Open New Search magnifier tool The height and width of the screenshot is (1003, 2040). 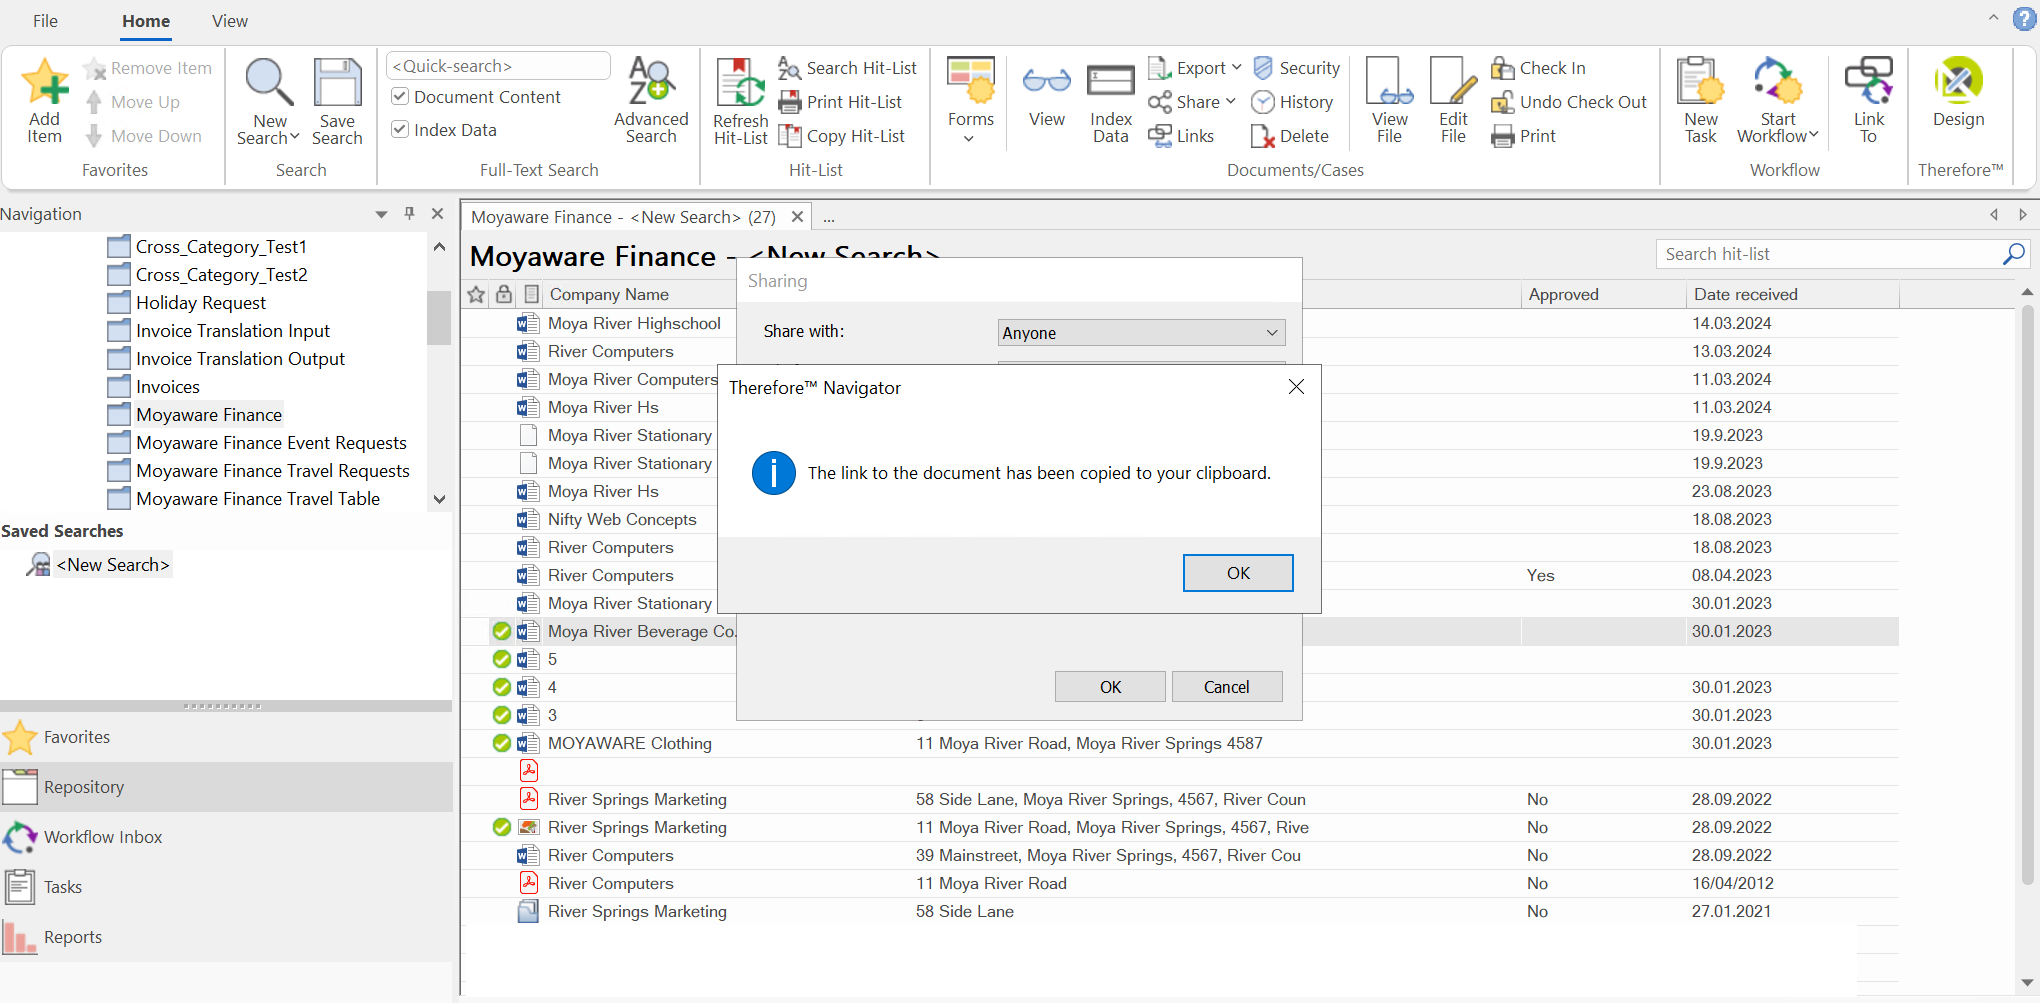[268, 82]
